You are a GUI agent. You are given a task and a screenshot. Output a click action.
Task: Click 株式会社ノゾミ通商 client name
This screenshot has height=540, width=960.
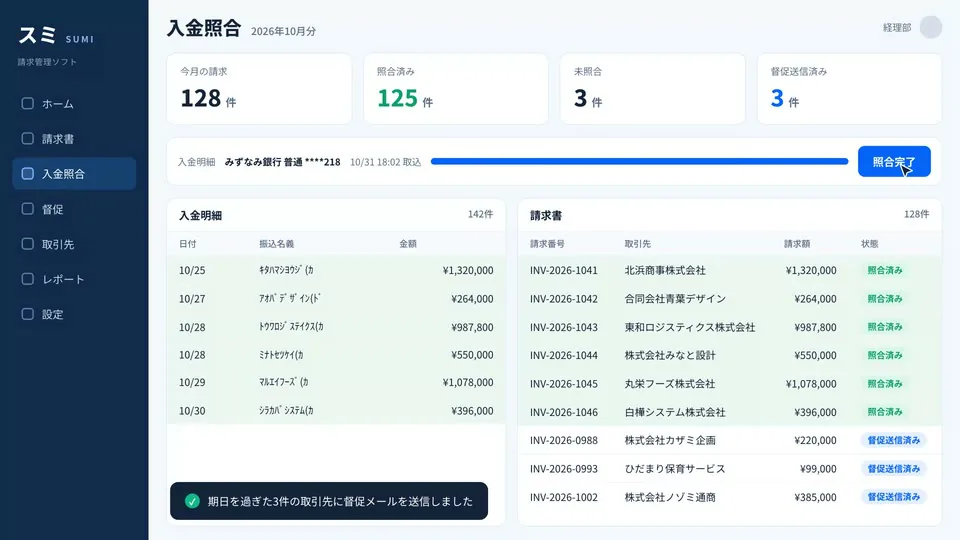click(x=670, y=497)
